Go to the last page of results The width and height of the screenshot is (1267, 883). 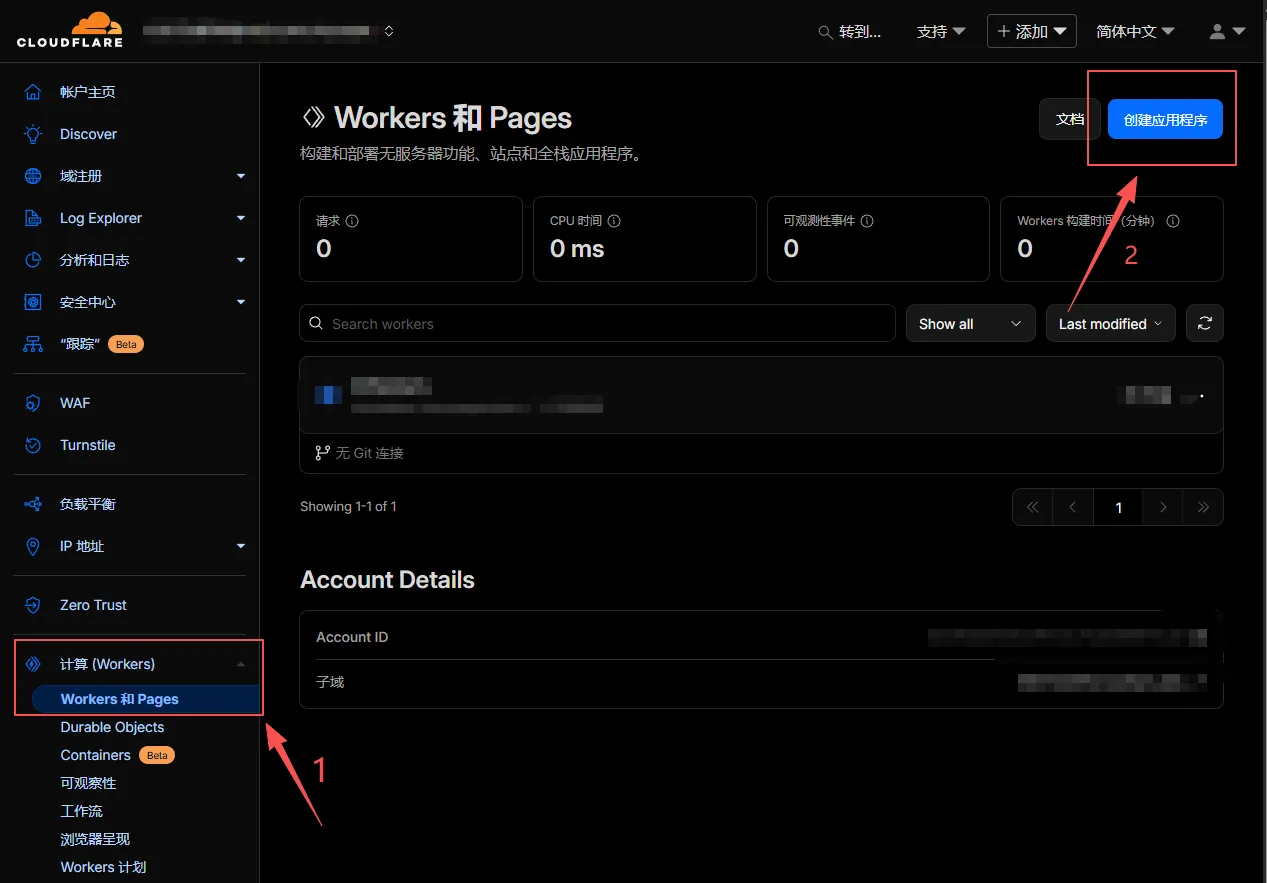[x=1203, y=507]
